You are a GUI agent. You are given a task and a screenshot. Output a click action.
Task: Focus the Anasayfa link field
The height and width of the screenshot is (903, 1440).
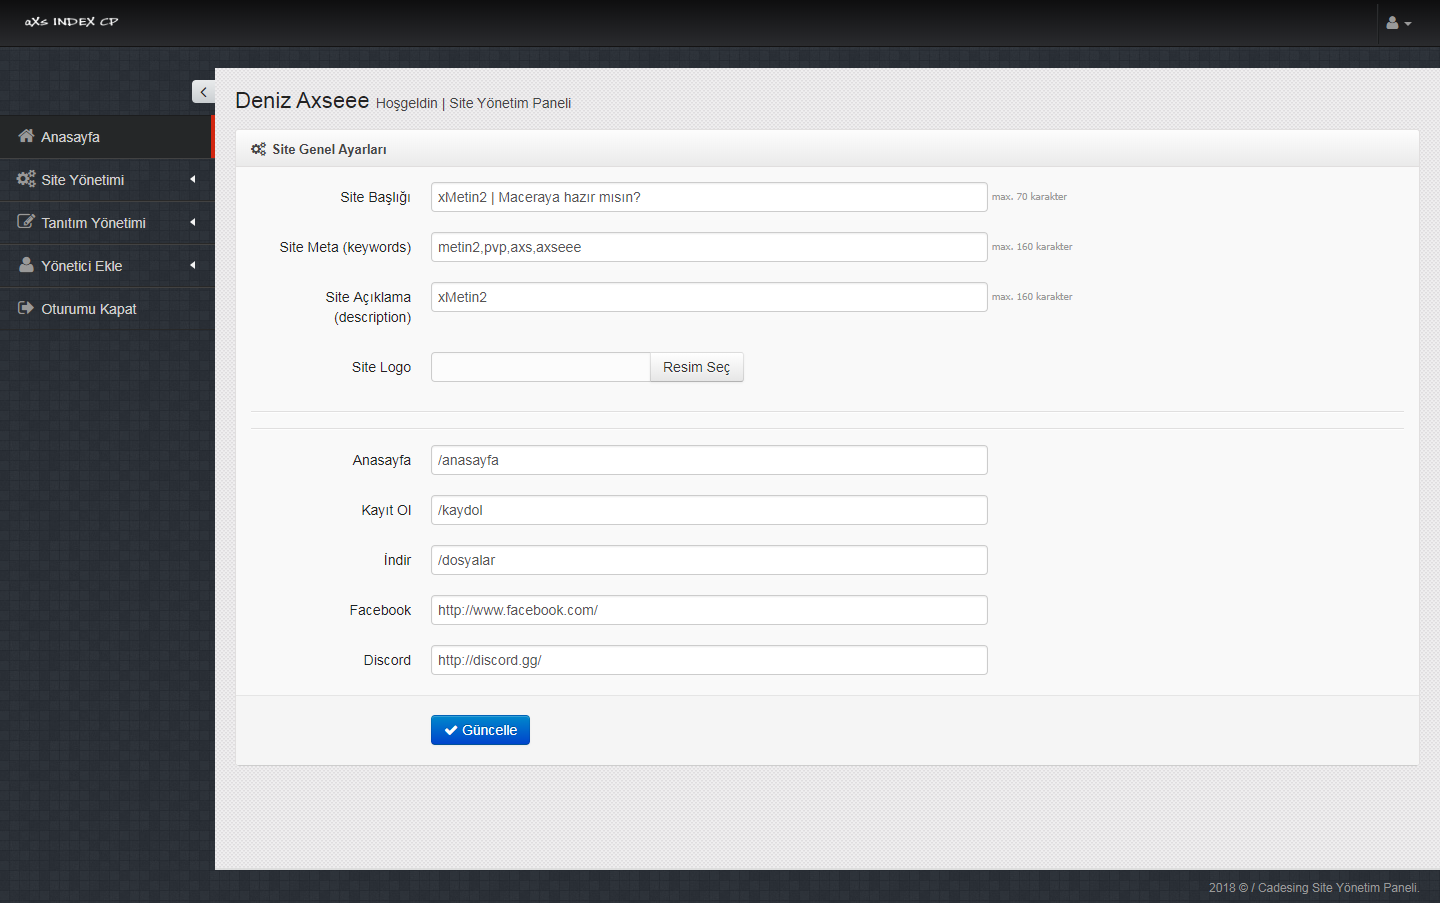tap(709, 460)
